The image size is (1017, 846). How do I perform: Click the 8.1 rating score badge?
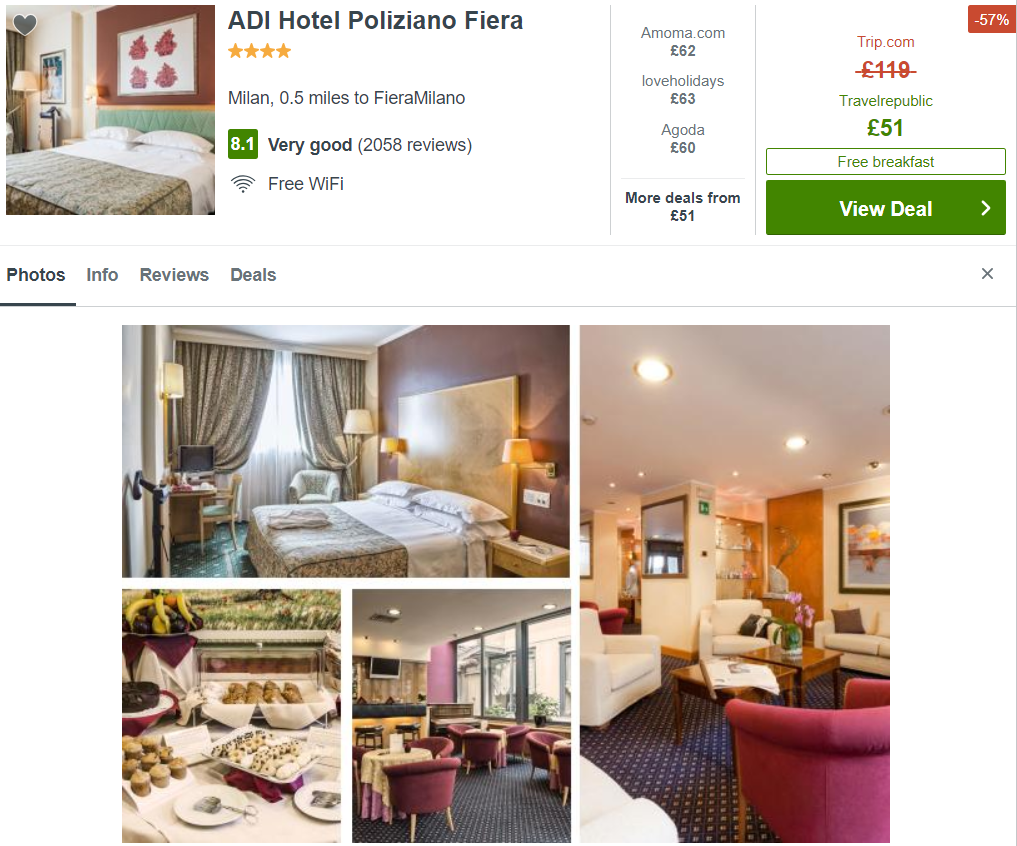tap(243, 144)
